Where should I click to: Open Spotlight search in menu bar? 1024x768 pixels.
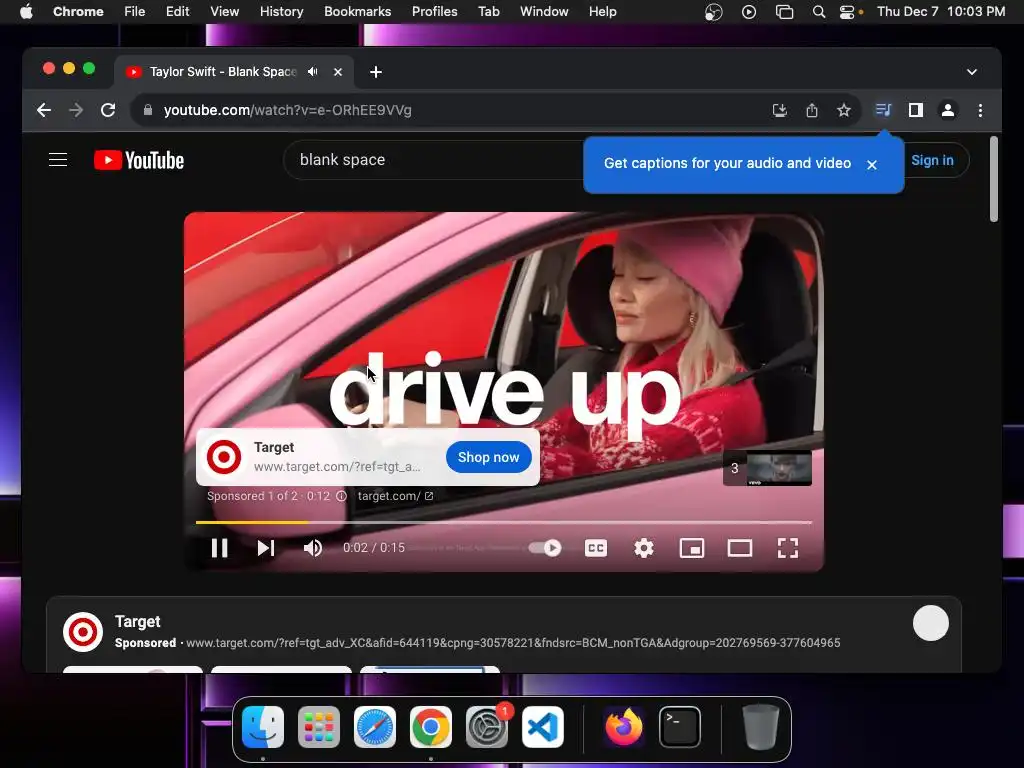click(818, 12)
